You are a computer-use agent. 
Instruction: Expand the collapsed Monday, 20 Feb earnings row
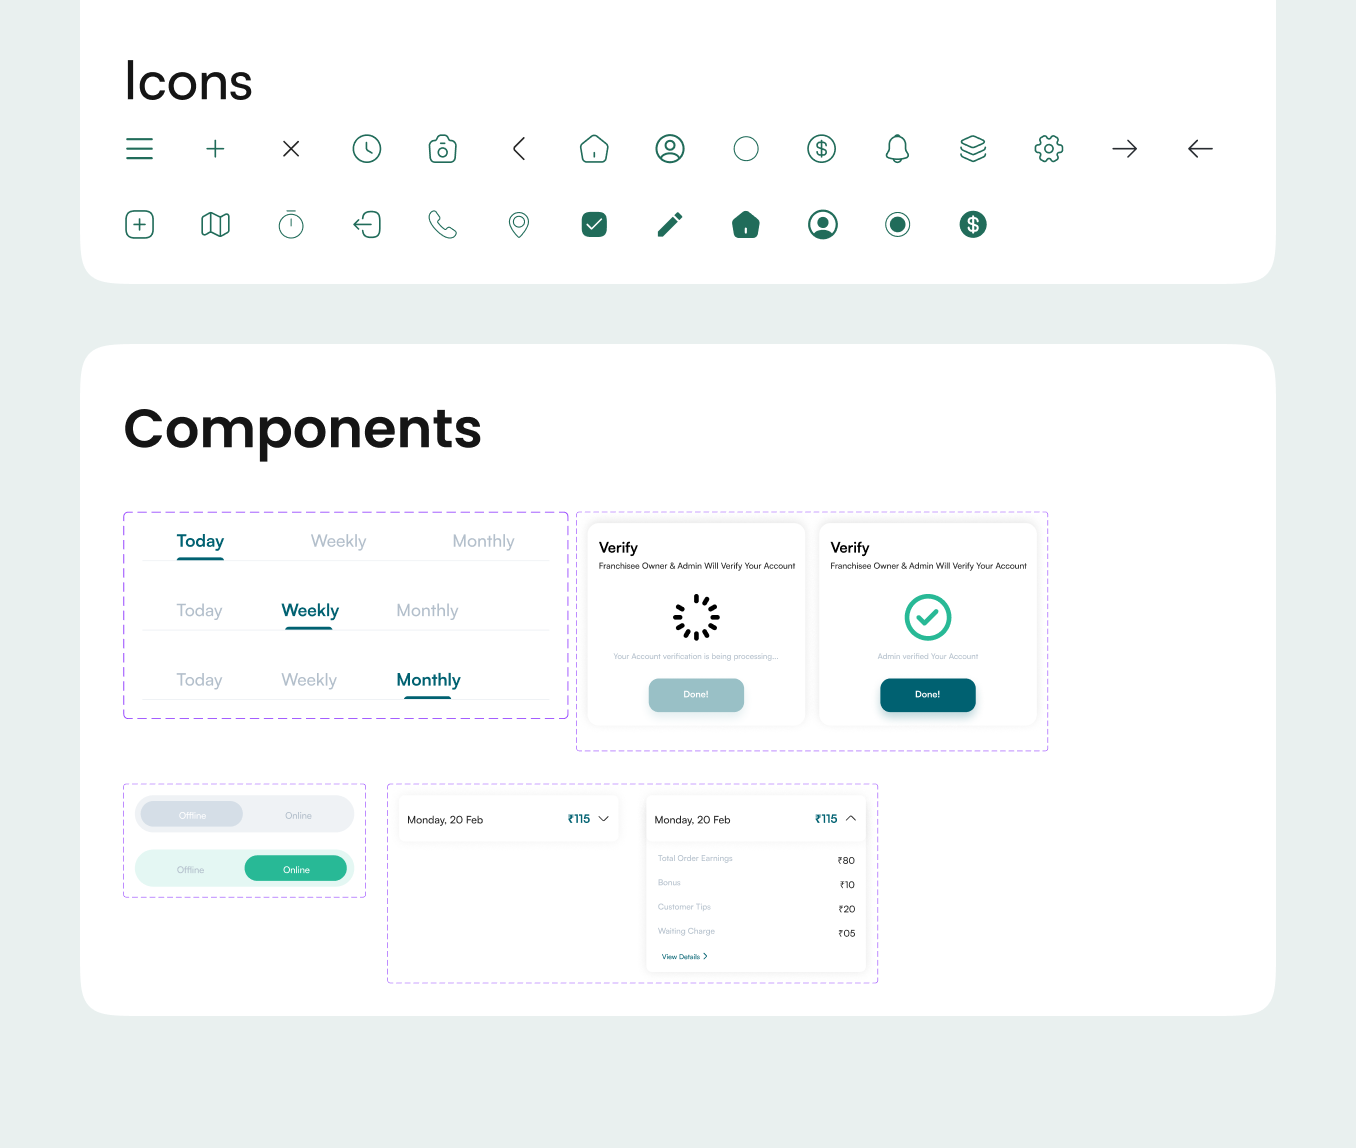pos(604,819)
